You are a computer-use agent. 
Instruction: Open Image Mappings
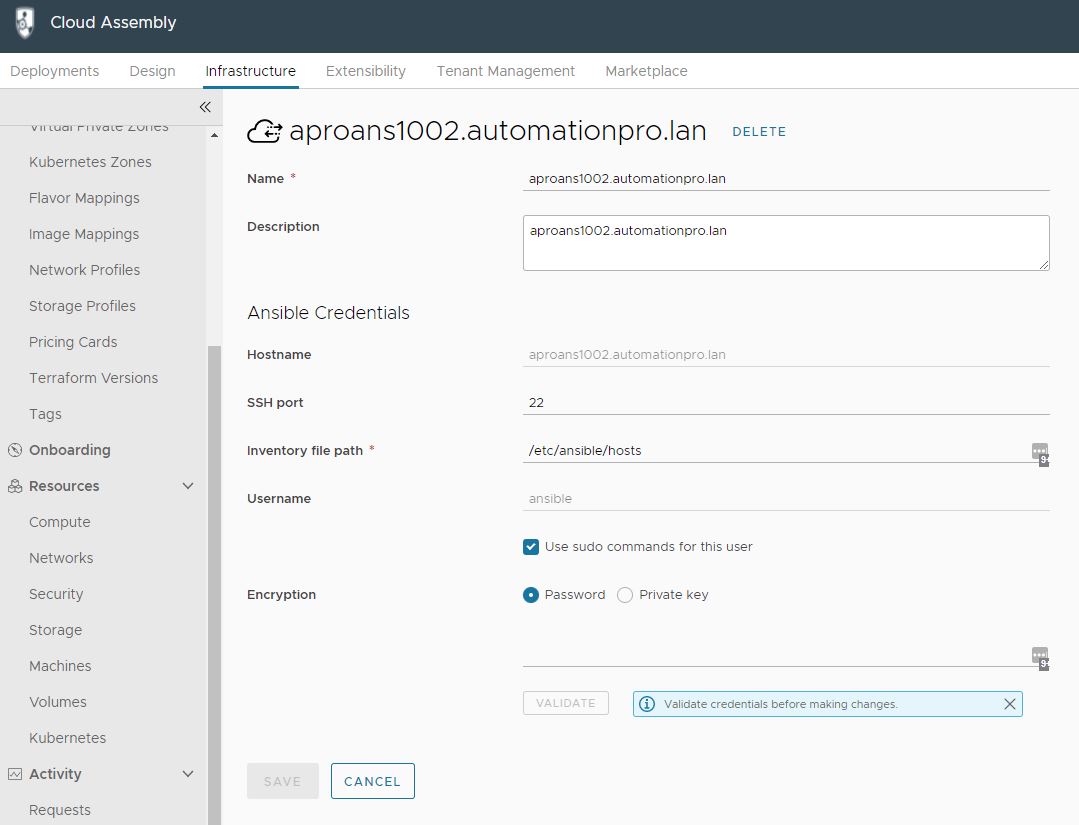pyautogui.click(x=84, y=234)
